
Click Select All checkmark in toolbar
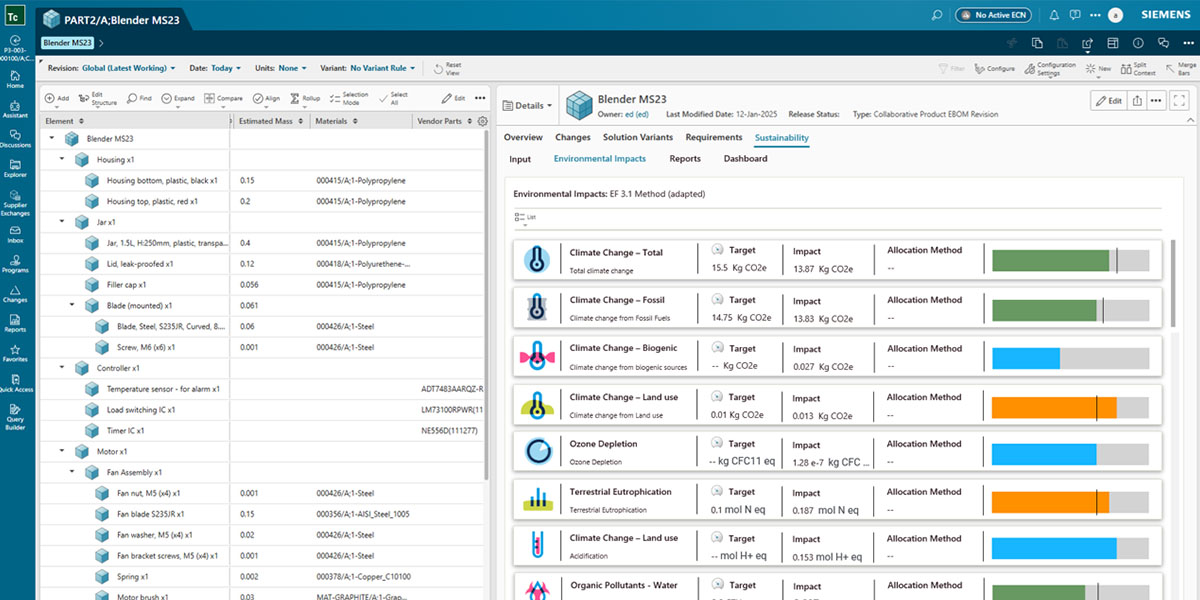point(394,99)
